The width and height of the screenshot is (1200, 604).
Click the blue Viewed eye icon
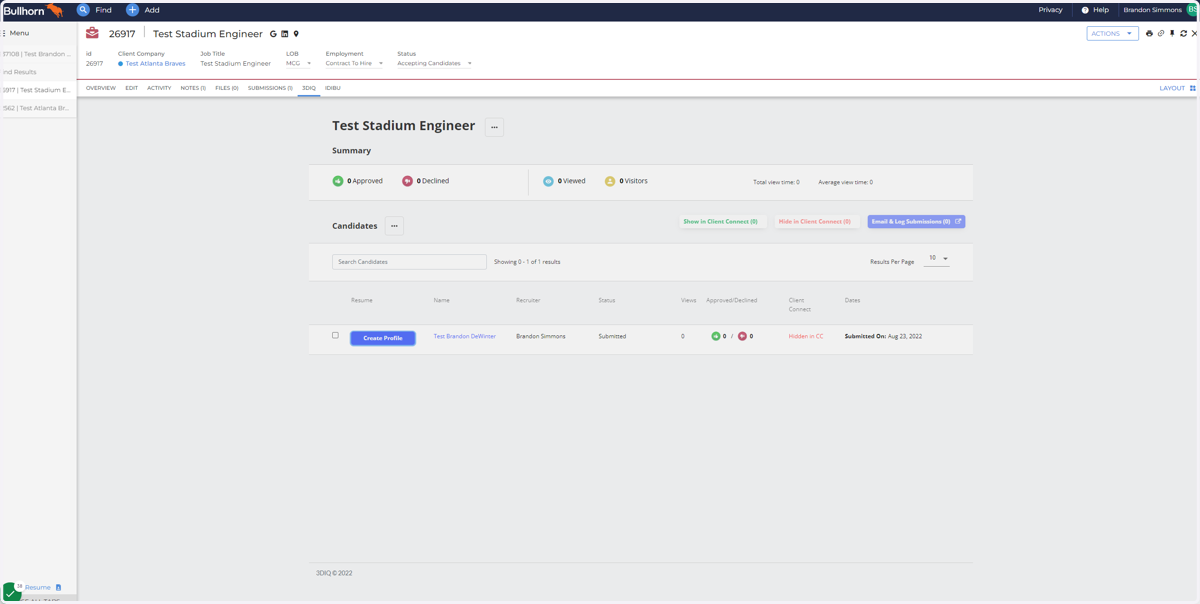pos(548,181)
